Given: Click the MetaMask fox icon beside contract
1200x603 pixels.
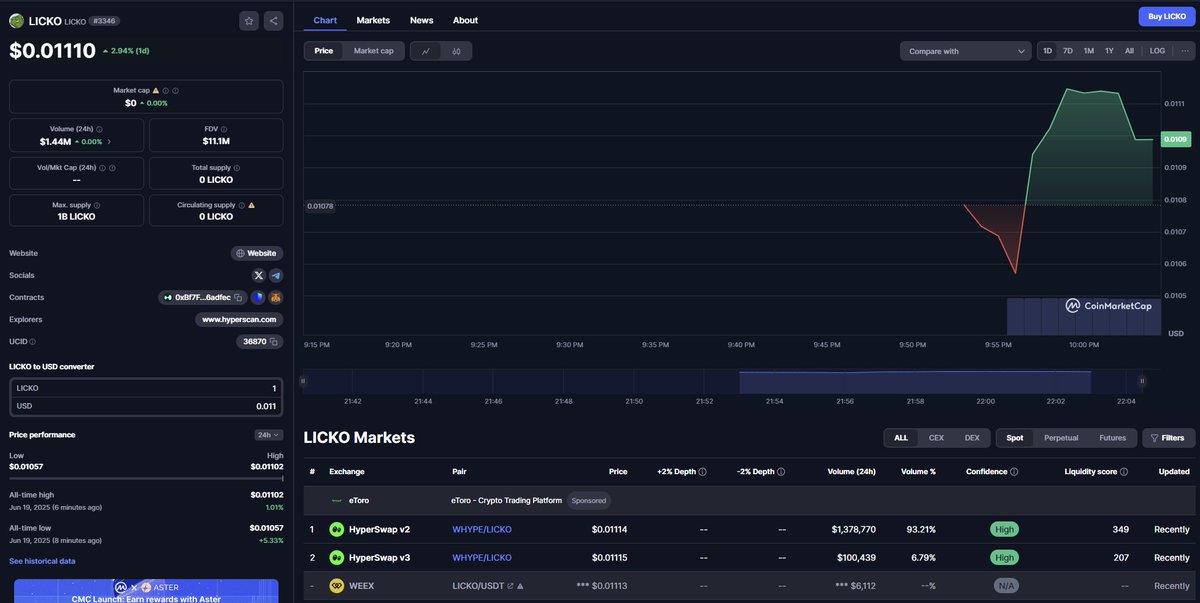Looking at the screenshot, I should coord(275,297).
